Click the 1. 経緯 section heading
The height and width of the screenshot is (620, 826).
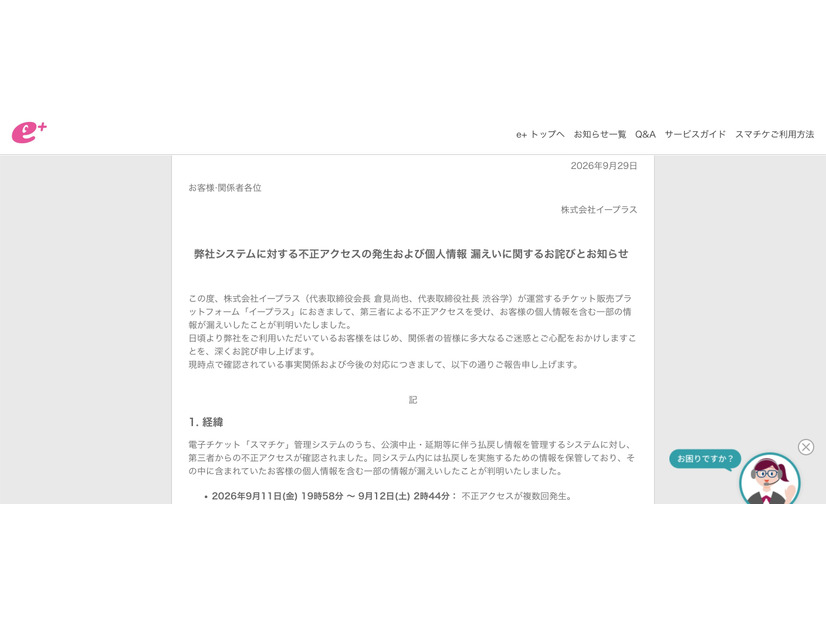(206, 422)
